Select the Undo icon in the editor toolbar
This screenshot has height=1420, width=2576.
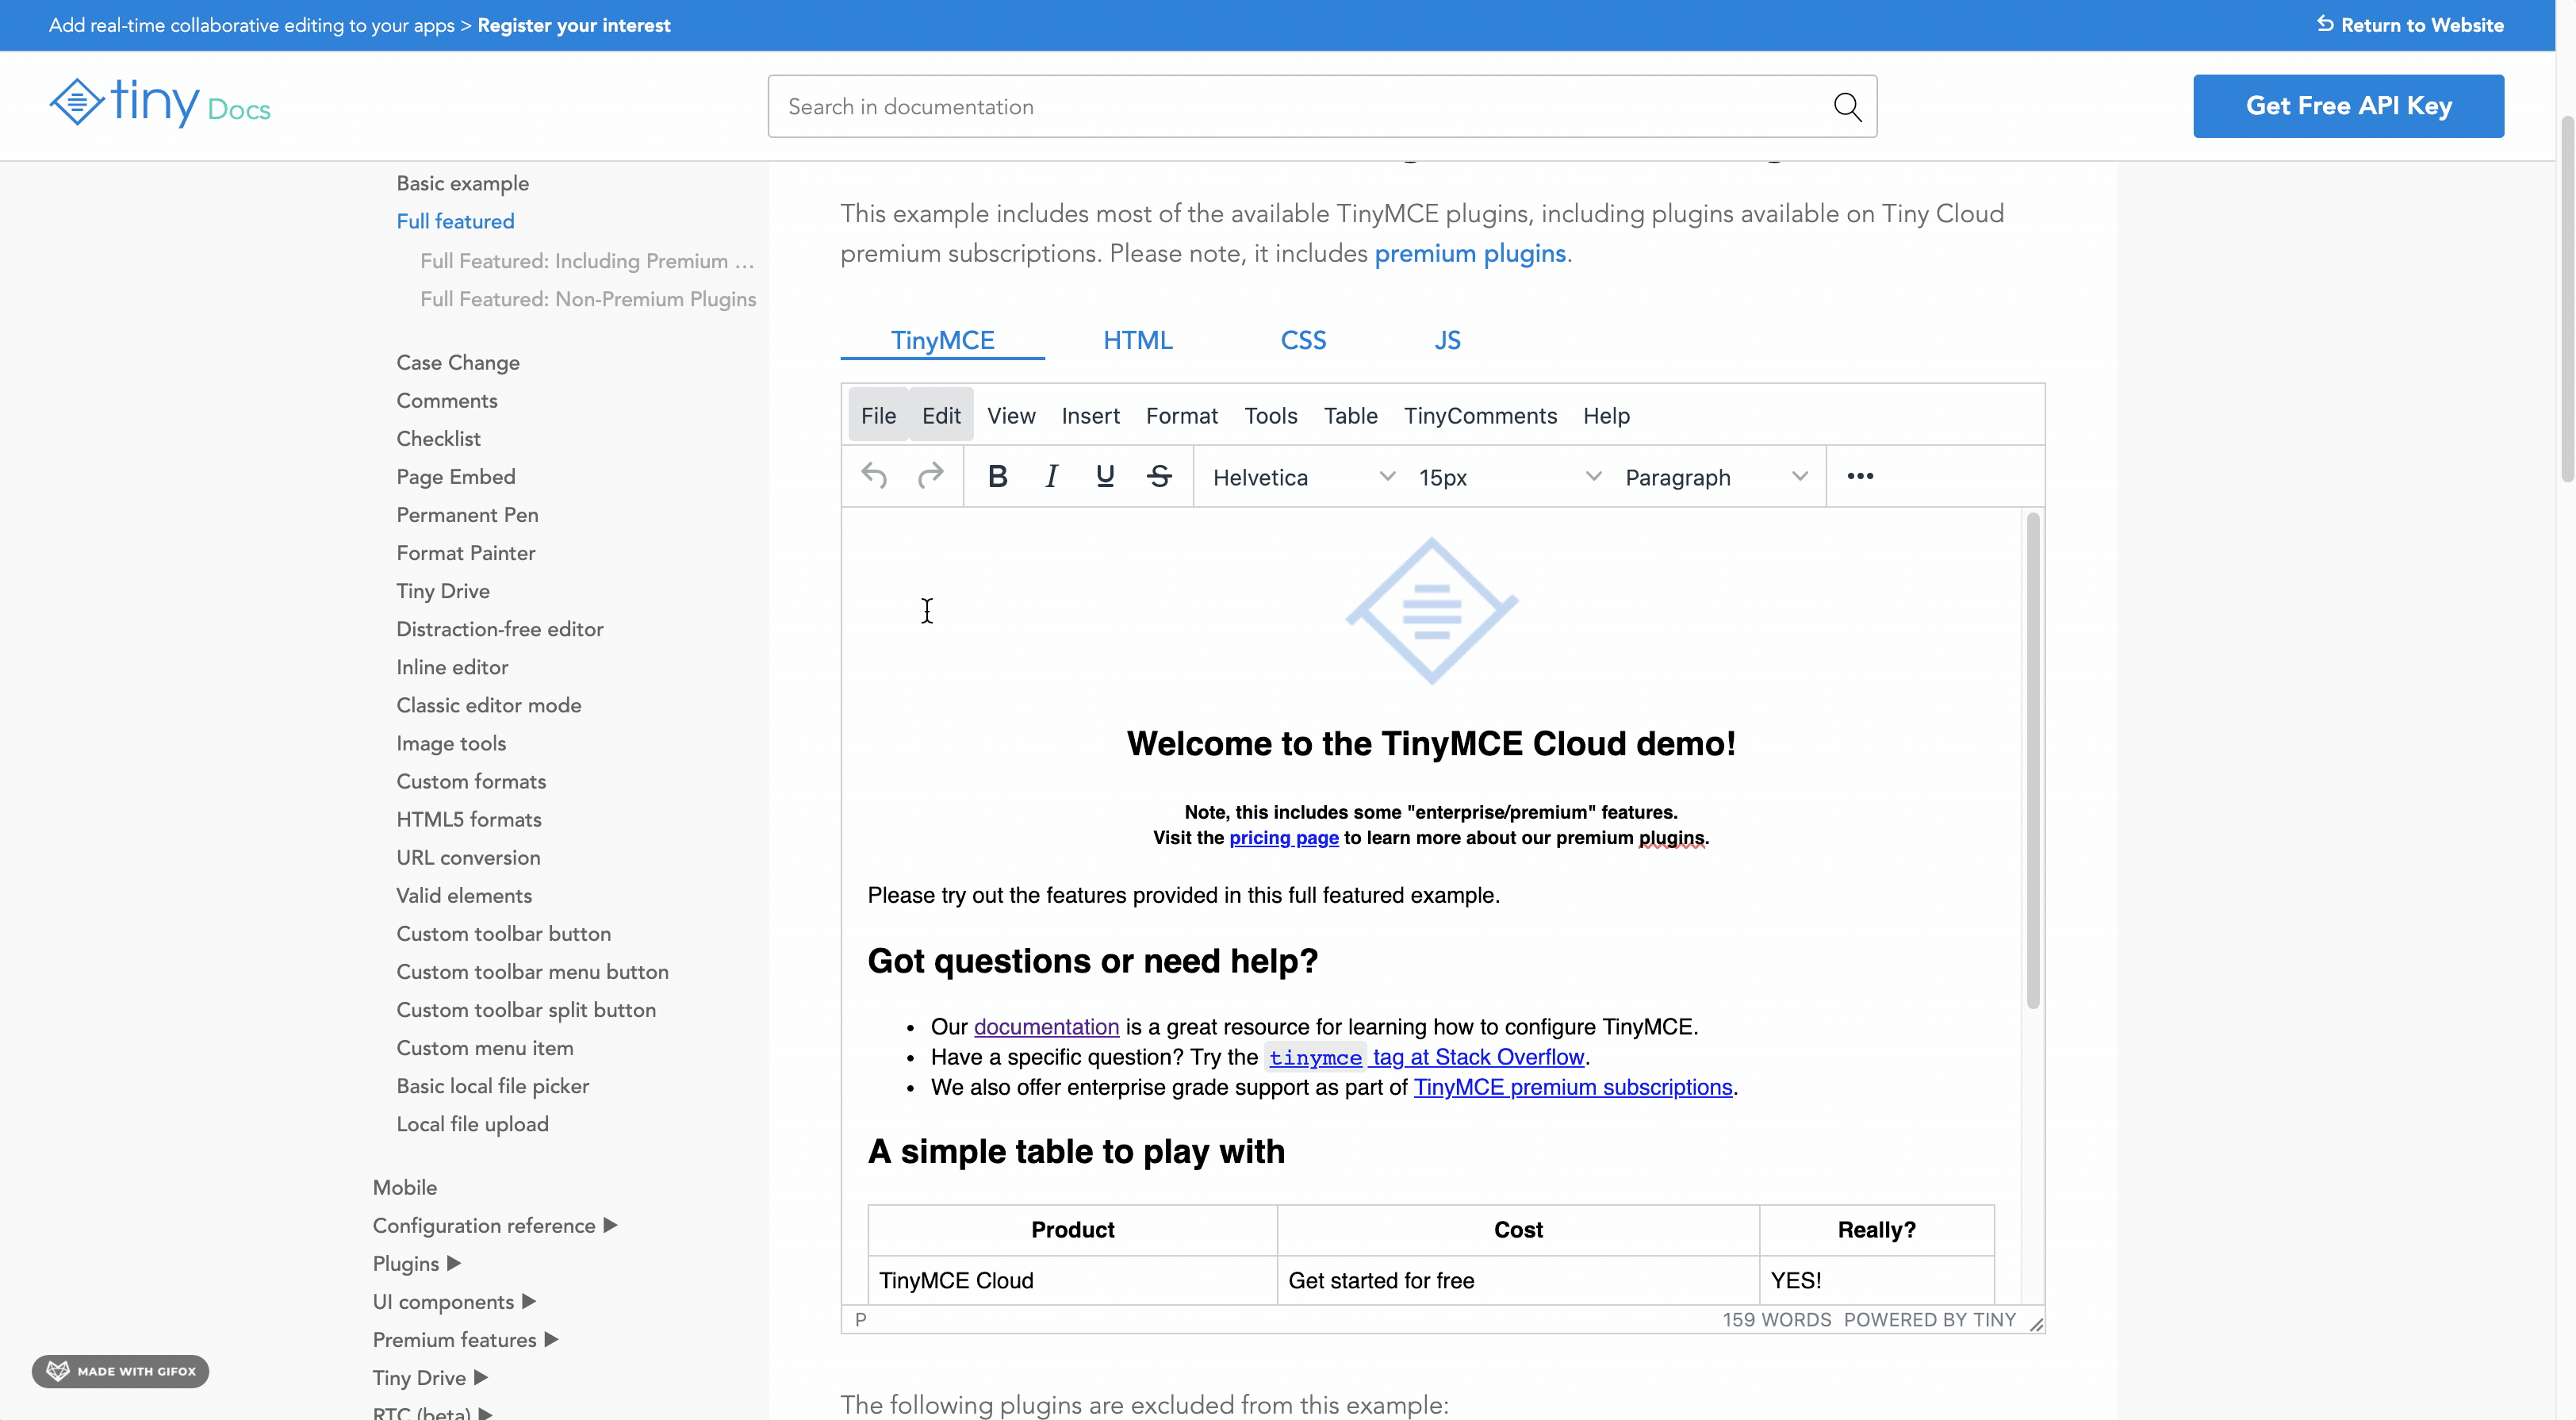[874, 476]
